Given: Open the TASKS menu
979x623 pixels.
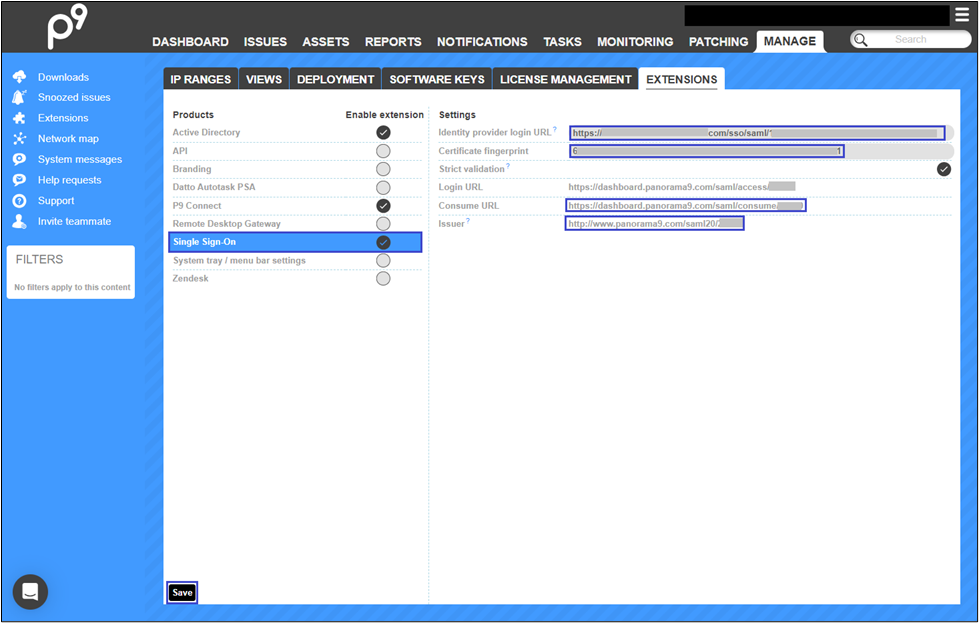Looking at the screenshot, I should point(563,42).
